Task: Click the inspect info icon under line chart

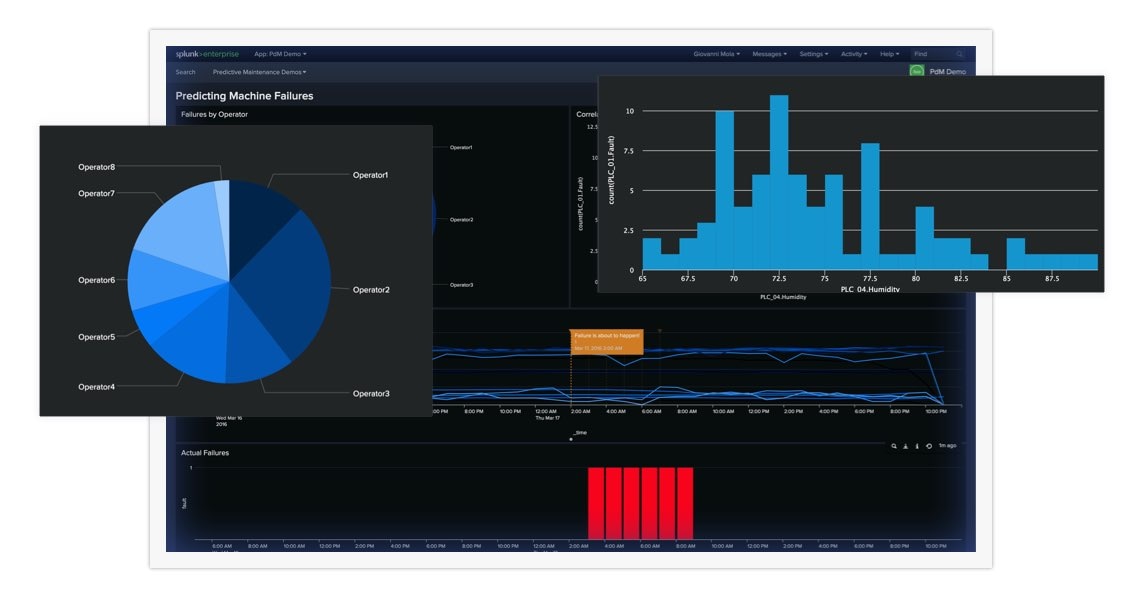Action: [917, 445]
